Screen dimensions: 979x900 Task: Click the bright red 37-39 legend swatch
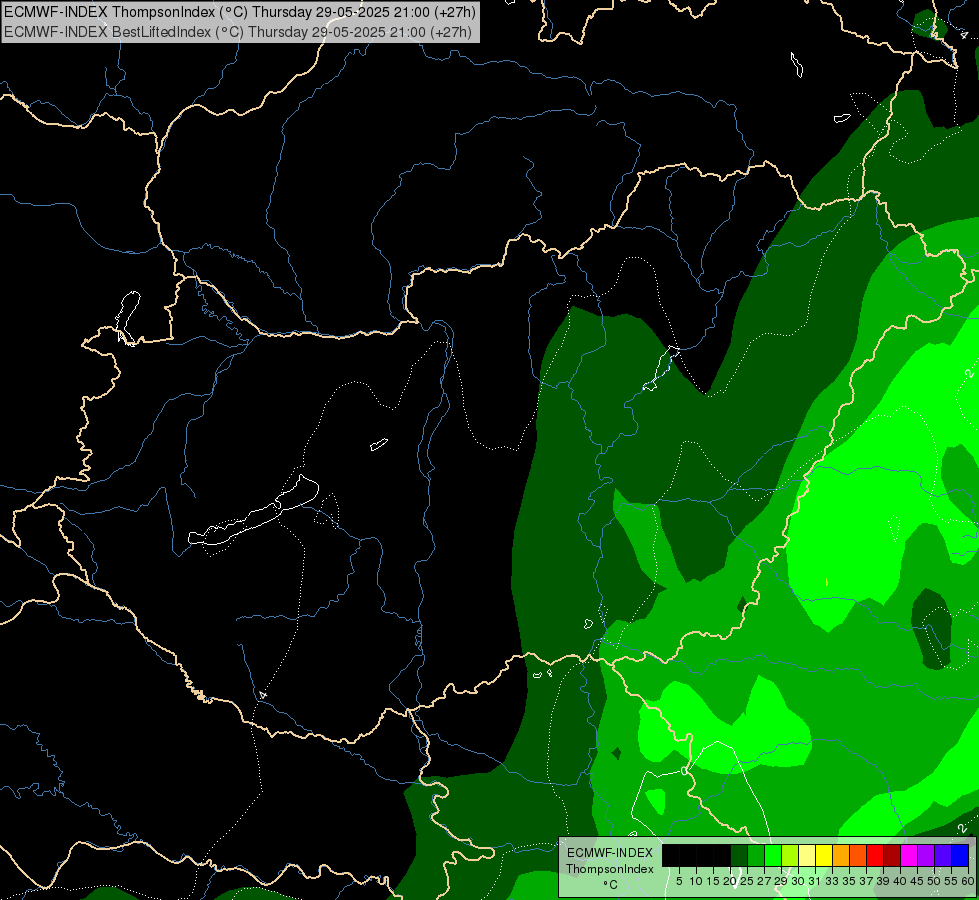point(875,855)
